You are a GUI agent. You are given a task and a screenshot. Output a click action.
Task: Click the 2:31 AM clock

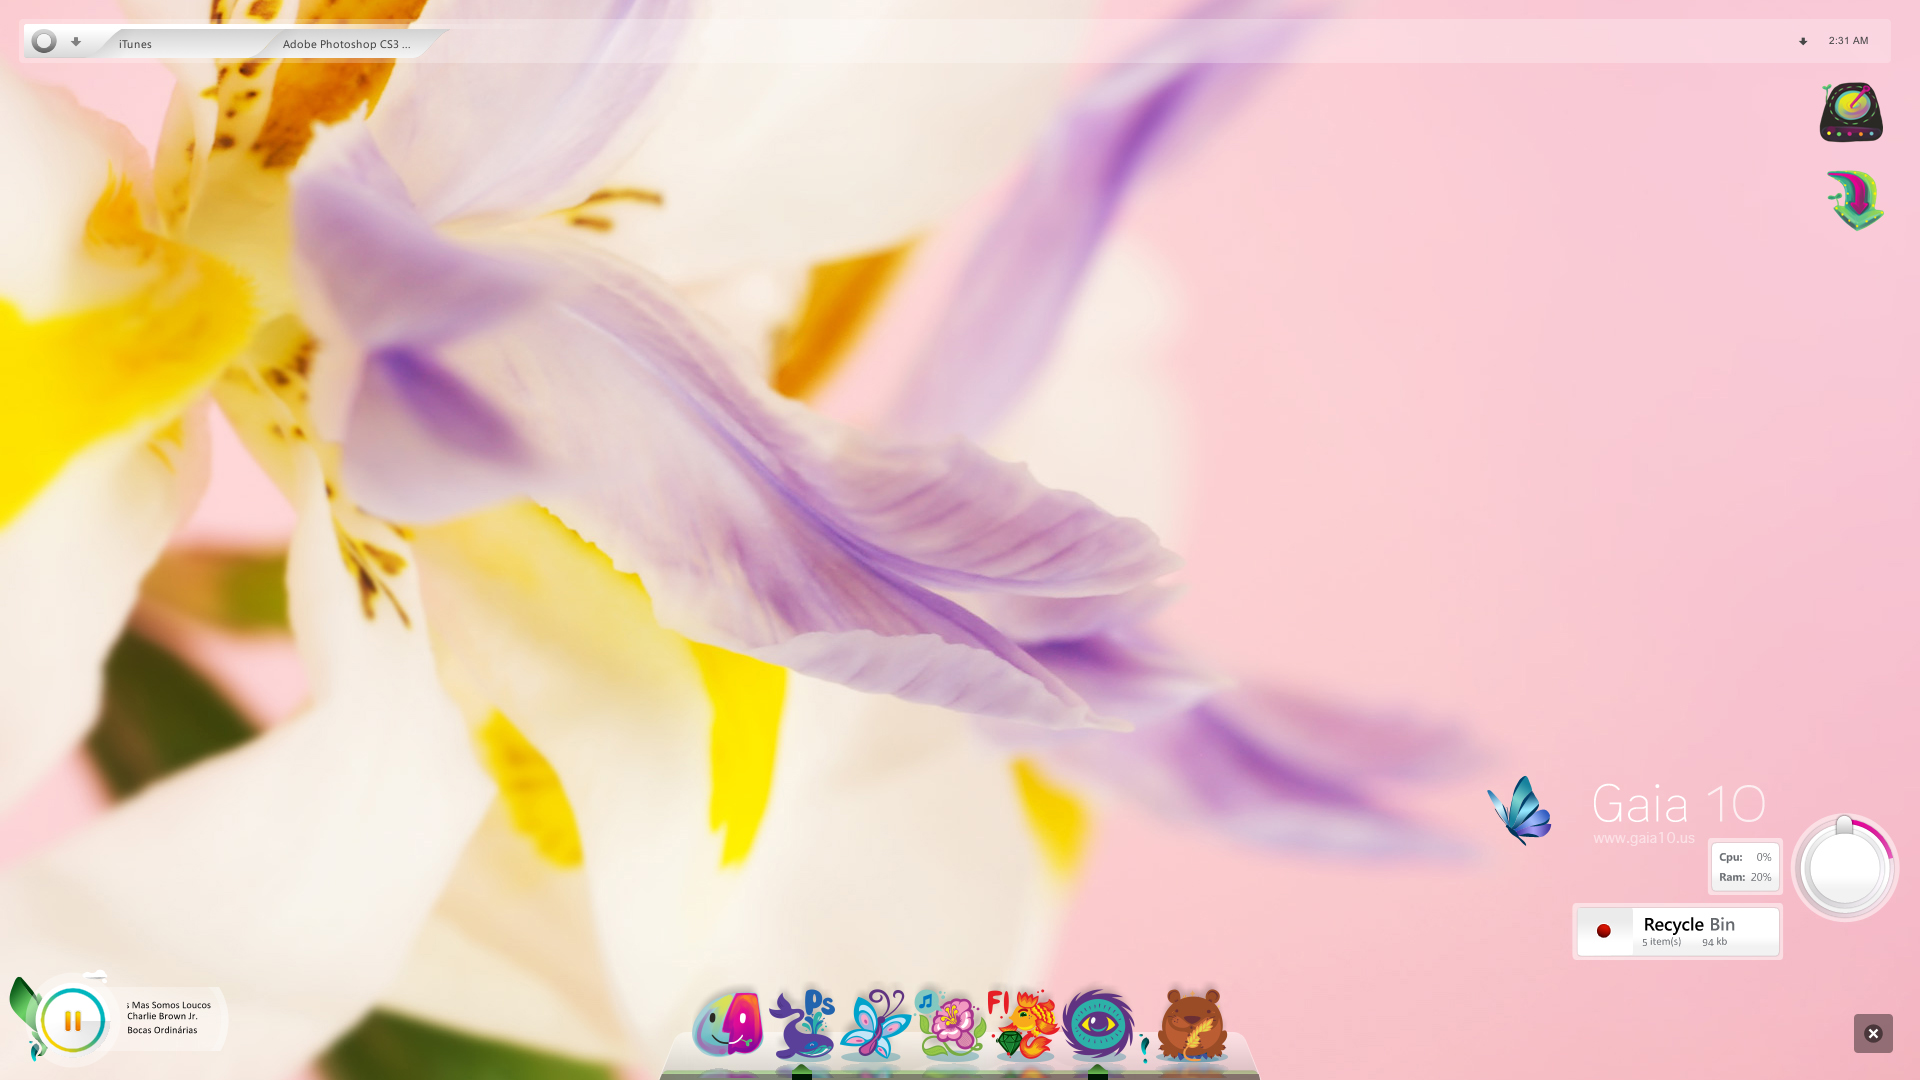point(1848,41)
